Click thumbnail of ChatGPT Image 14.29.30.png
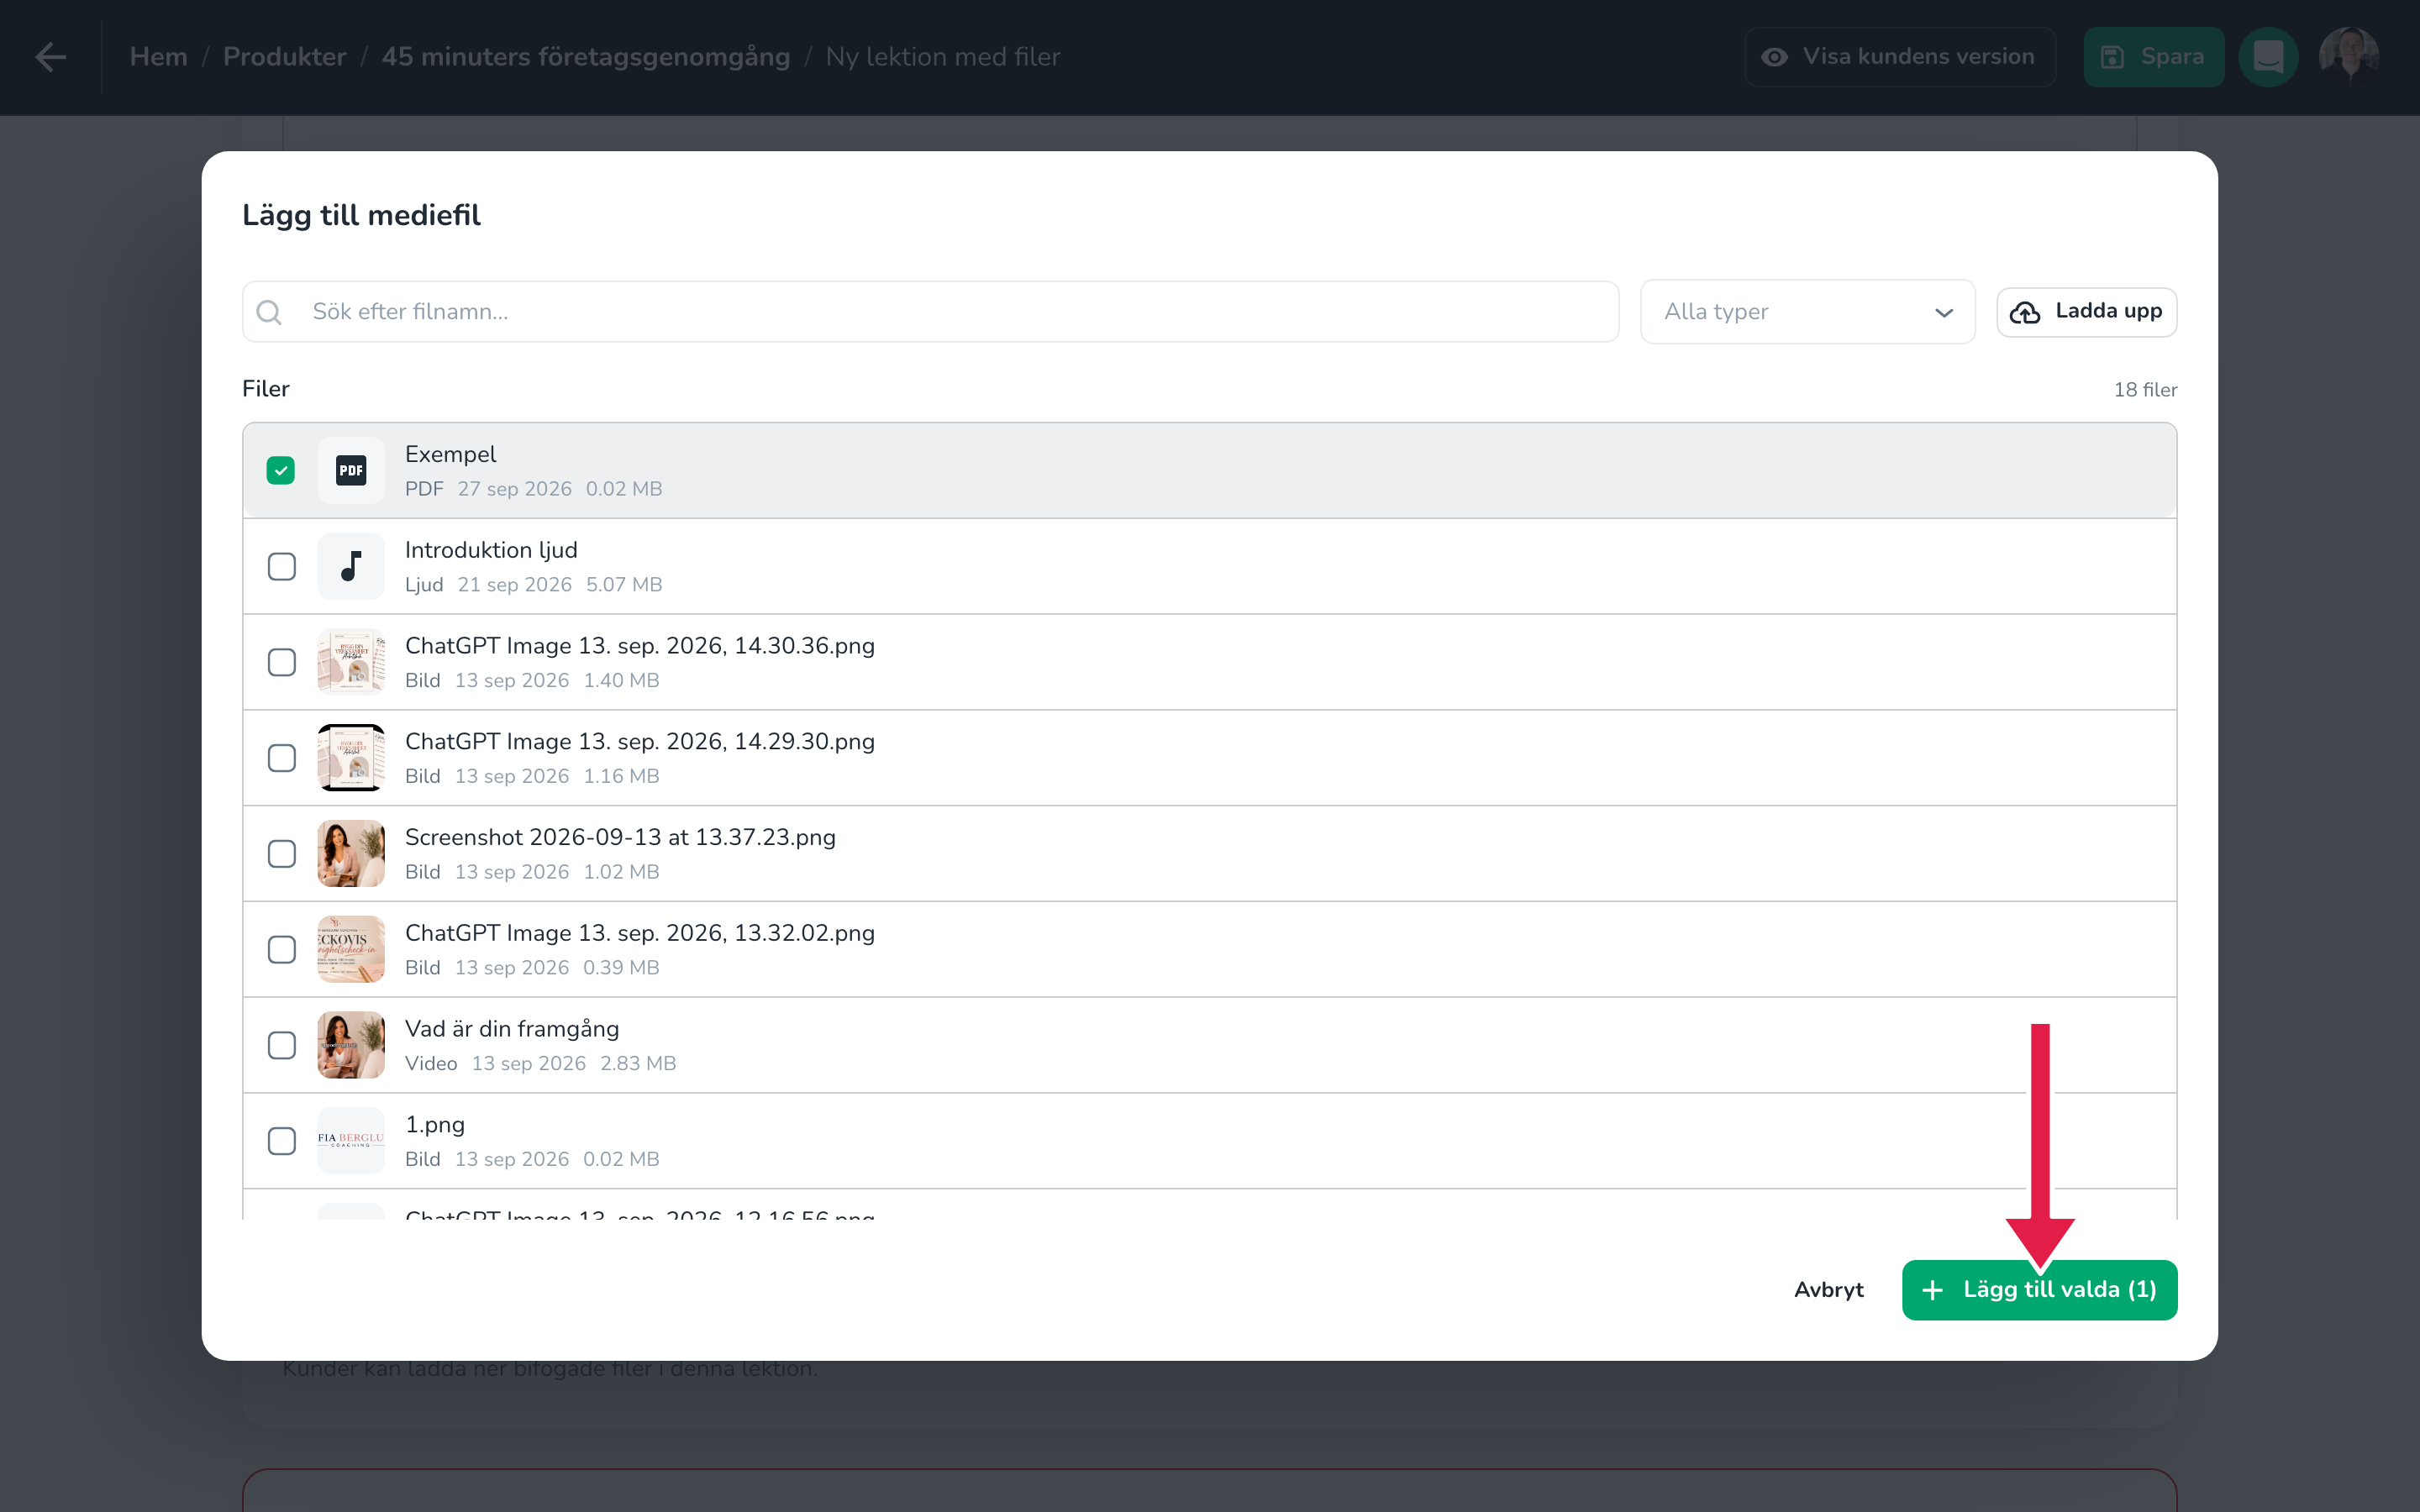Viewport: 2420px width, 1512px height. click(351, 758)
